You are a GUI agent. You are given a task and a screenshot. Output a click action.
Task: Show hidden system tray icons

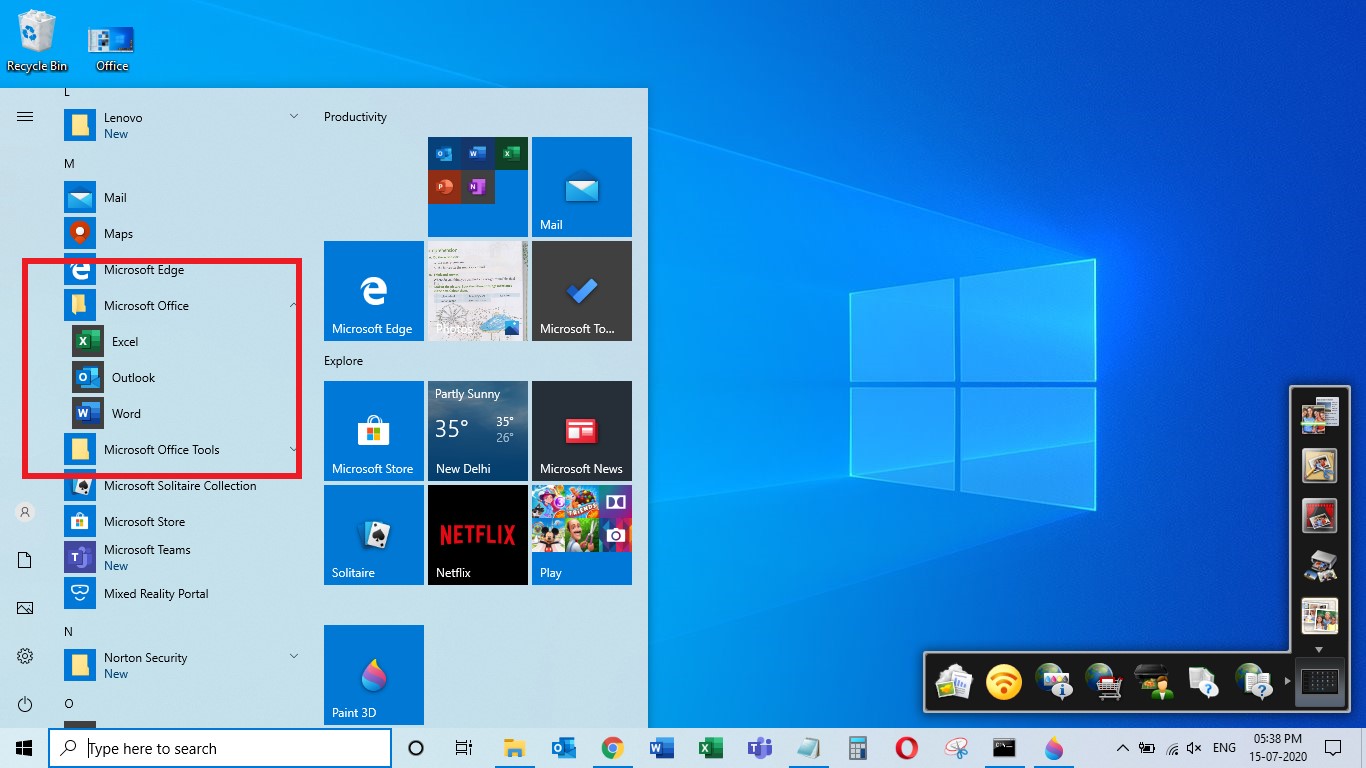[x=1122, y=748]
